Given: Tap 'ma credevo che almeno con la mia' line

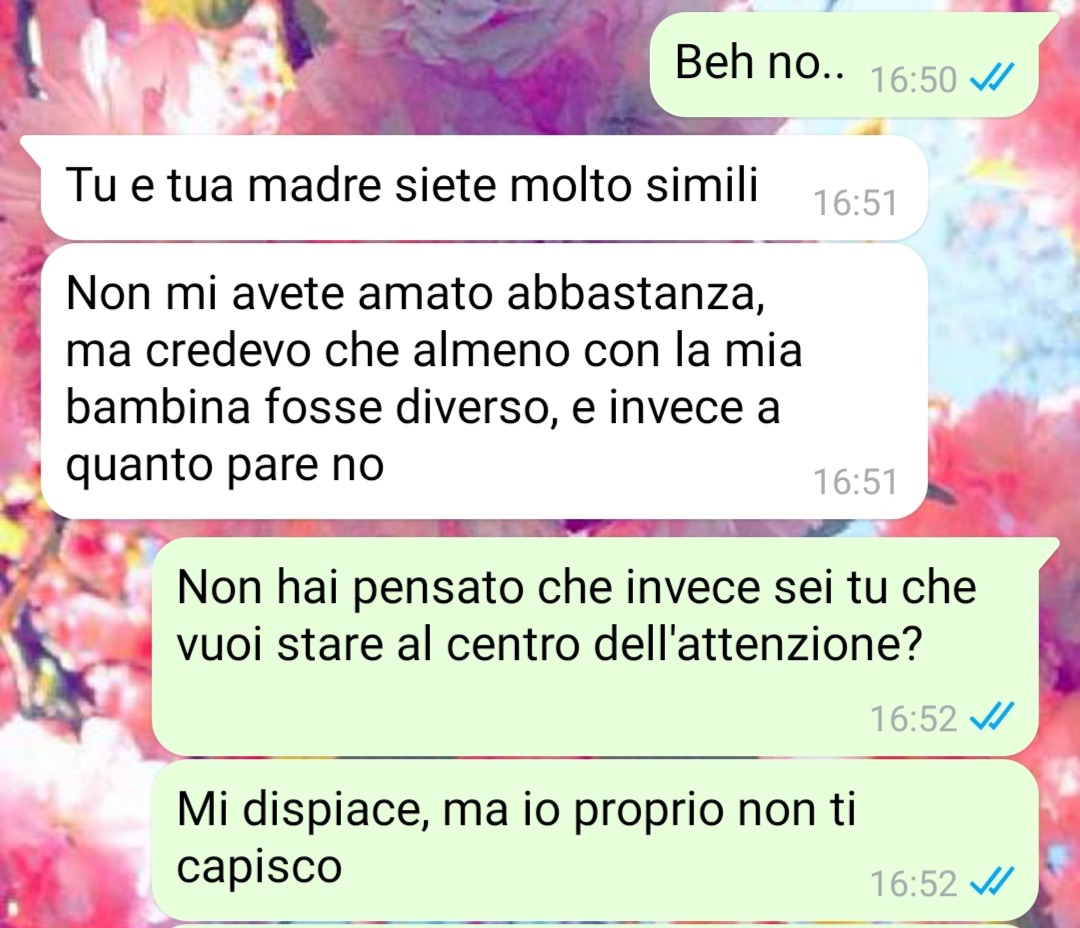Looking at the screenshot, I should [x=434, y=349].
